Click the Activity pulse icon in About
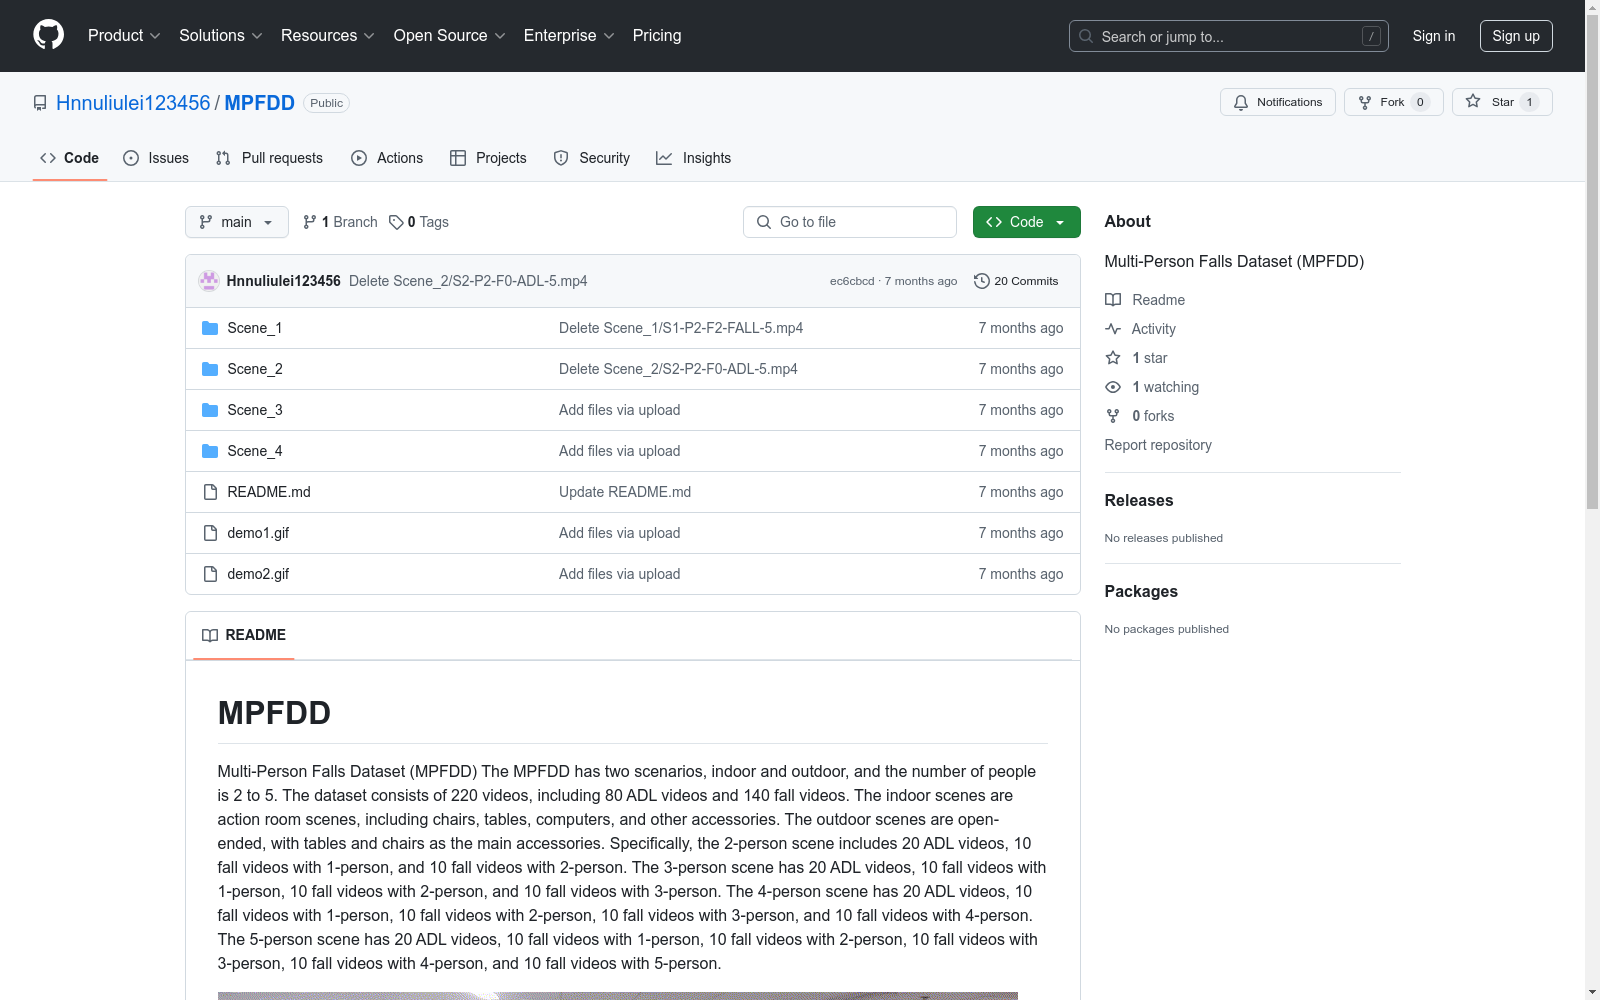1600x1000 pixels. [x=1113, y=329]
